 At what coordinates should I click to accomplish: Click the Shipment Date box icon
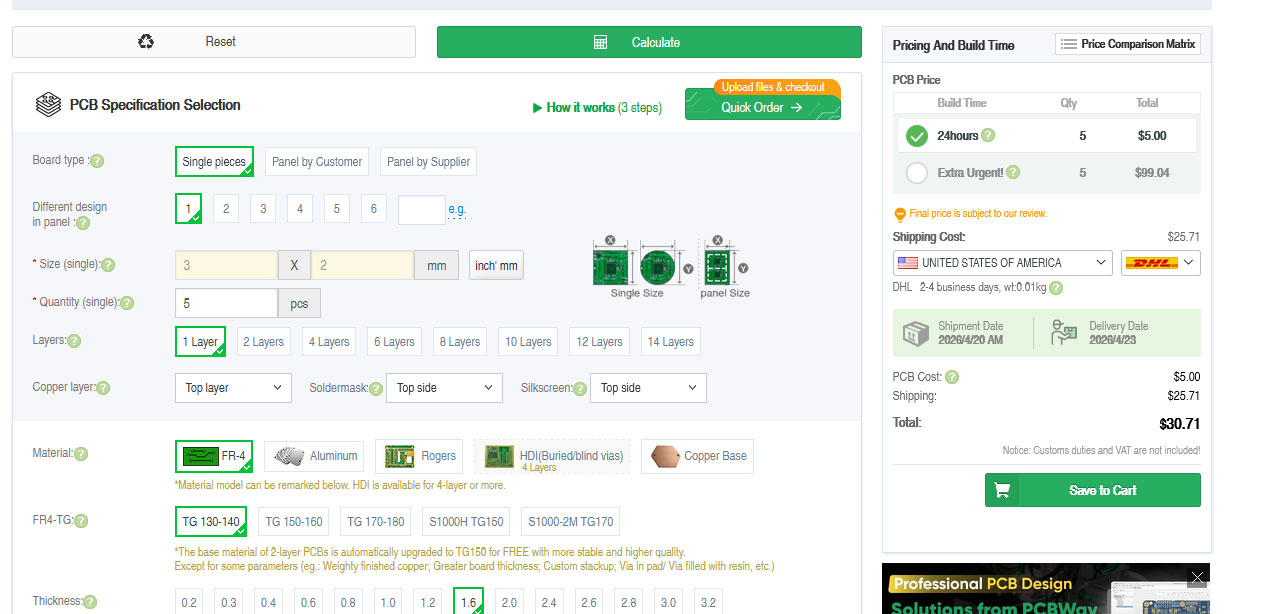pos(916,333)
